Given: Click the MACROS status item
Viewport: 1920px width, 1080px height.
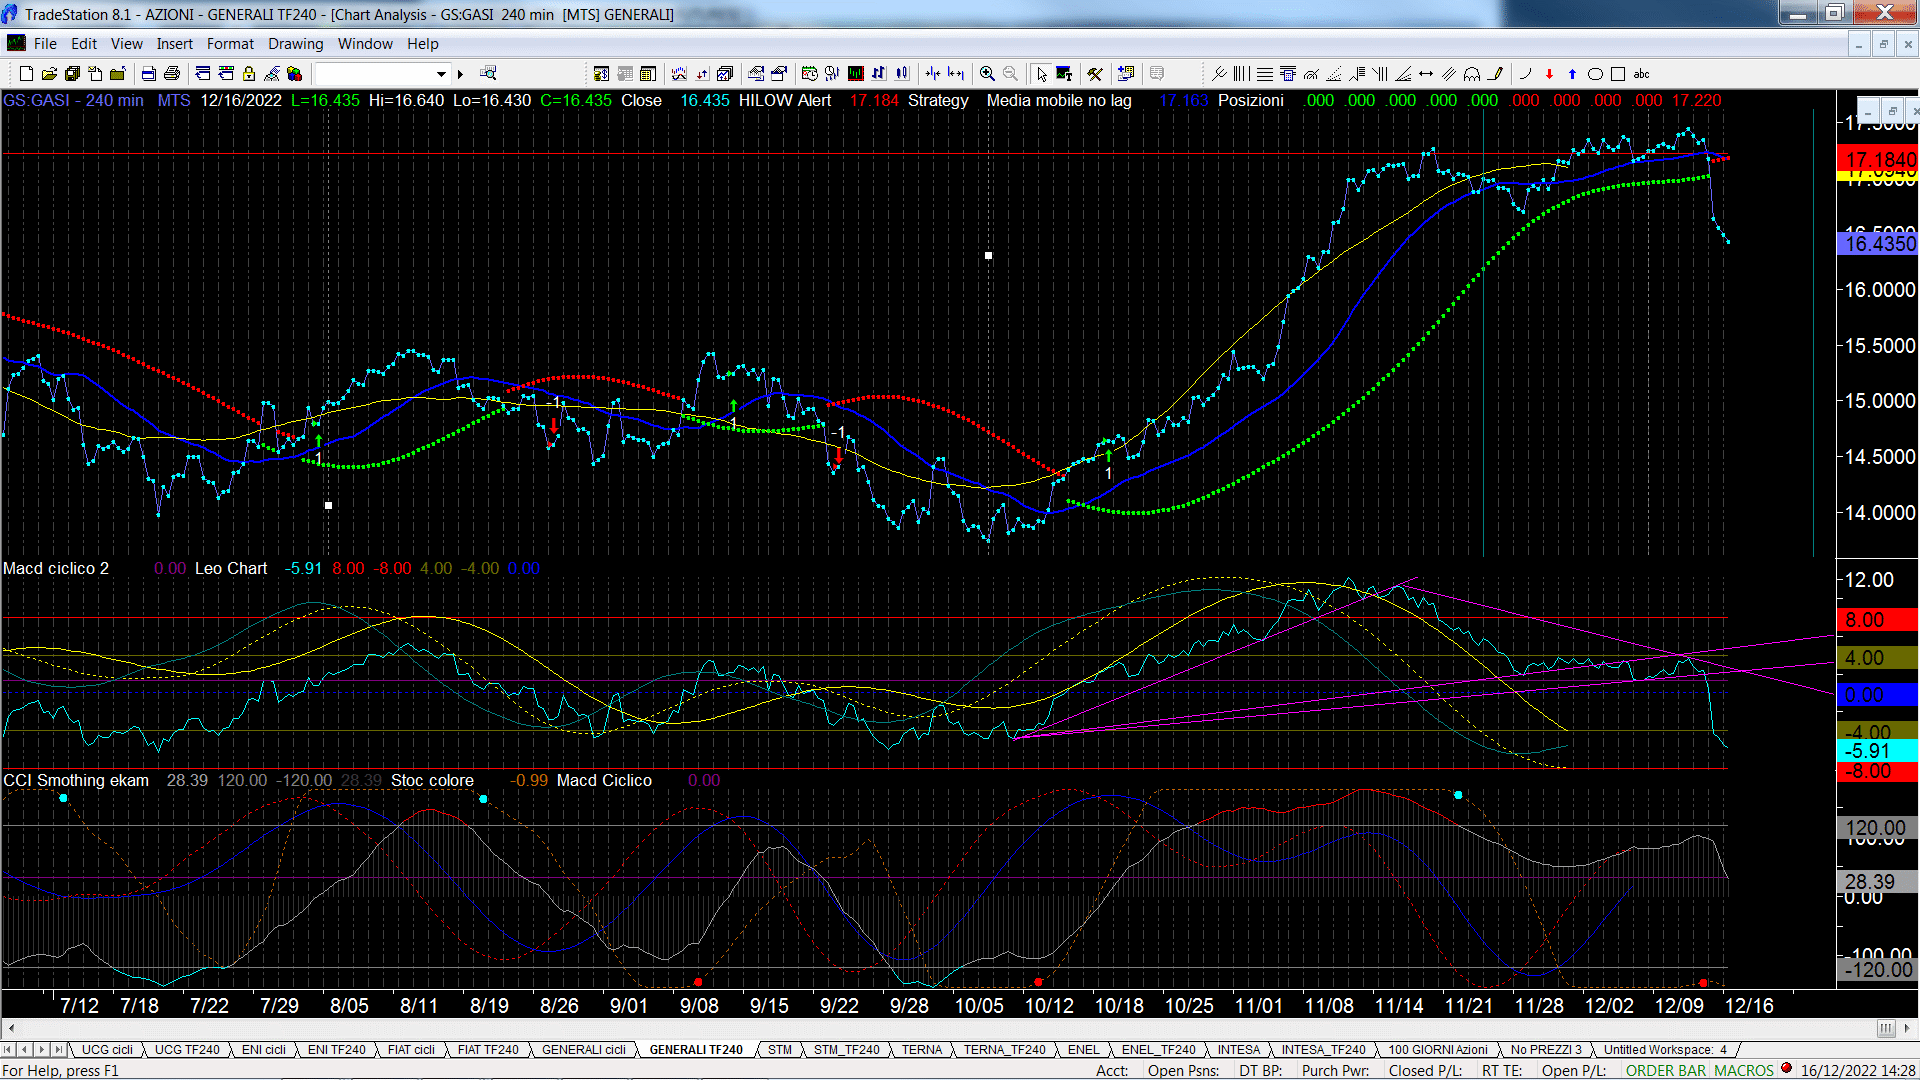Looking at the screenshot, I should pos(1744,1071).
